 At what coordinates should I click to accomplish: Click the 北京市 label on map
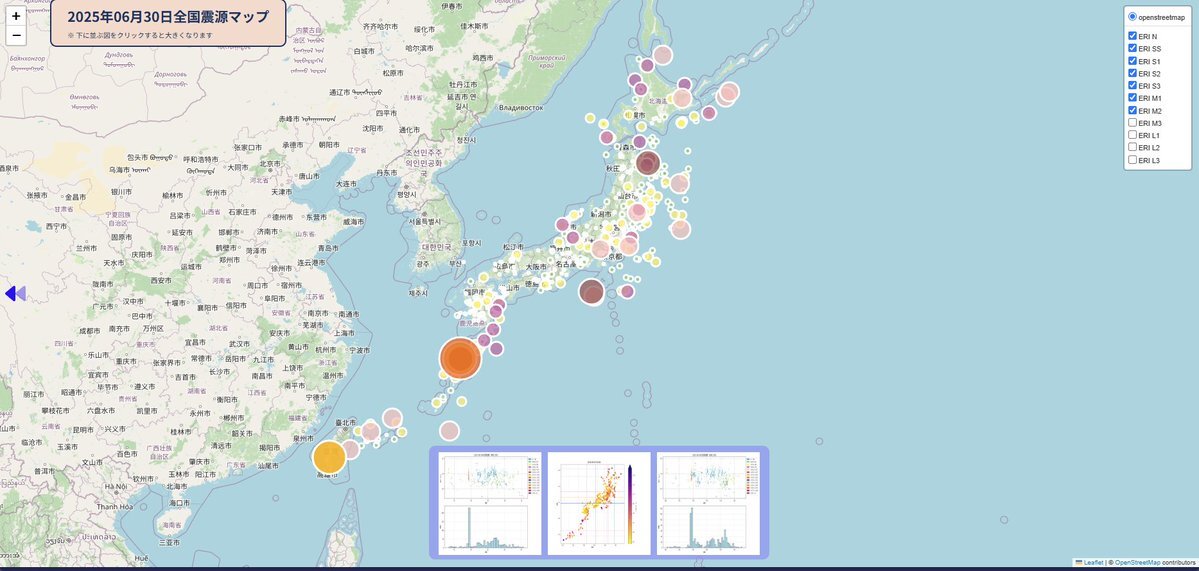point(270,163)
